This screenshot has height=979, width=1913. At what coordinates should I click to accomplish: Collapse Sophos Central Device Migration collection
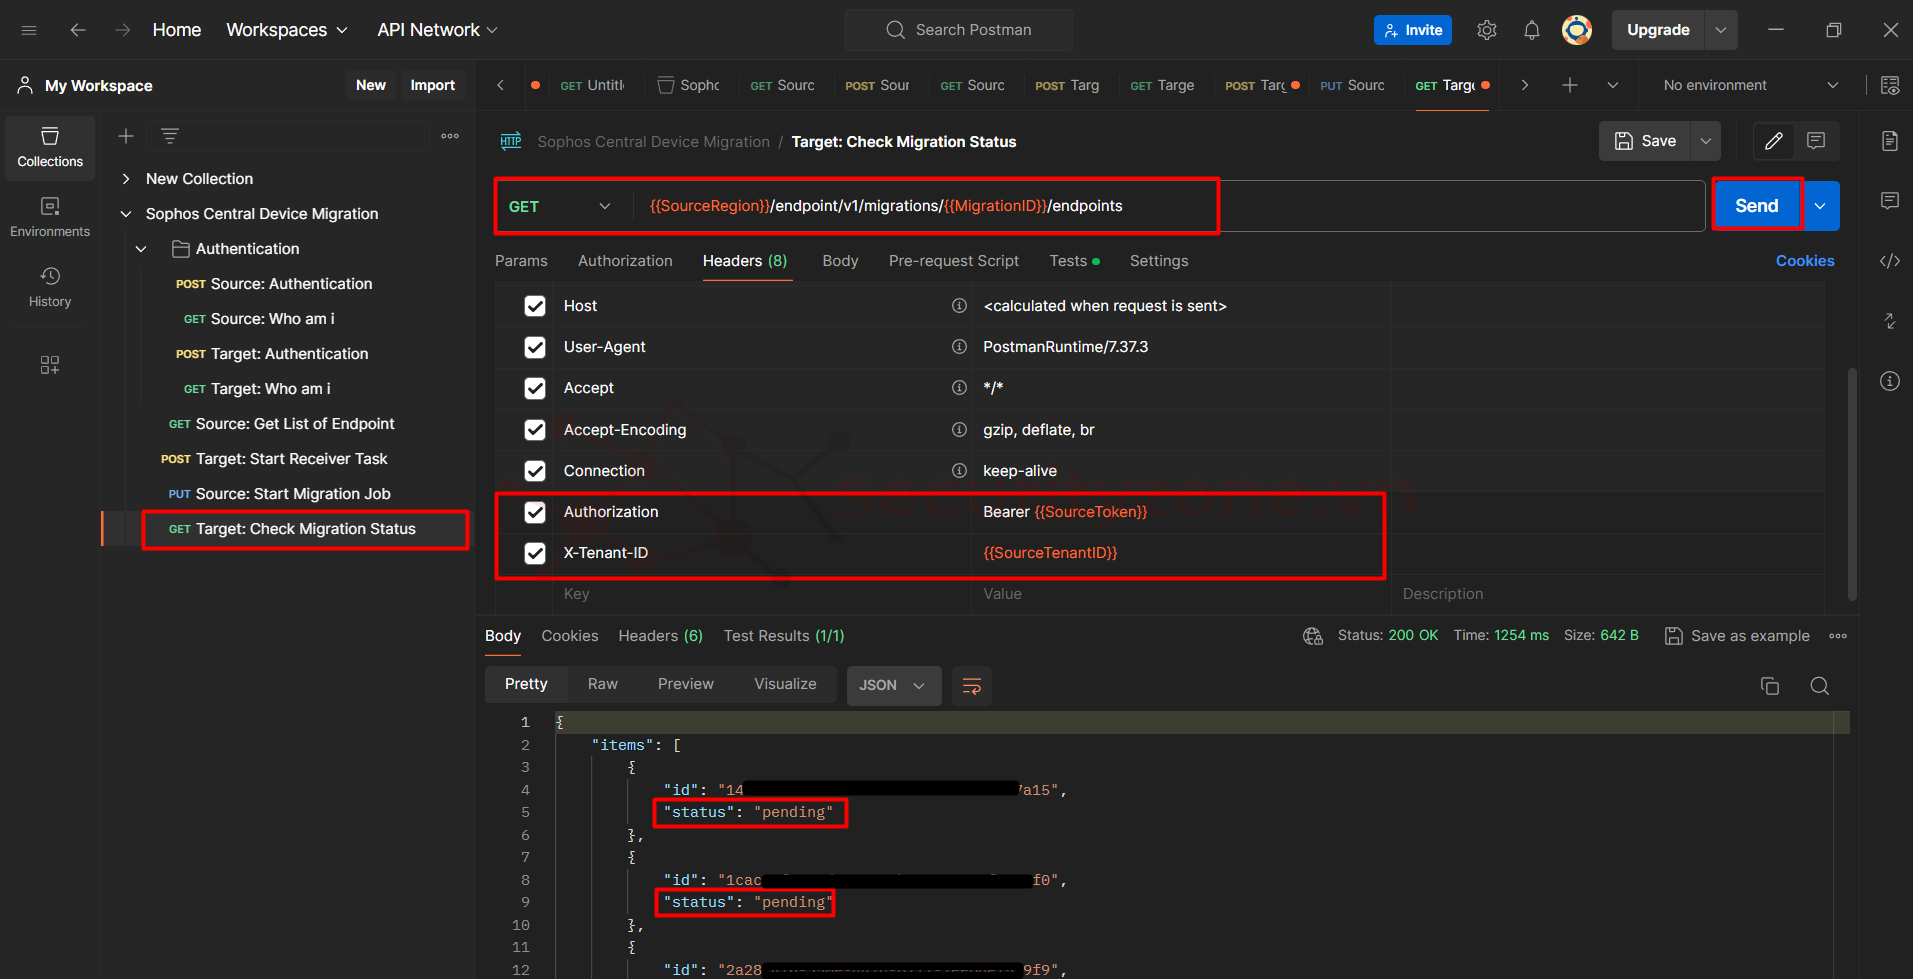coord(126,214)
